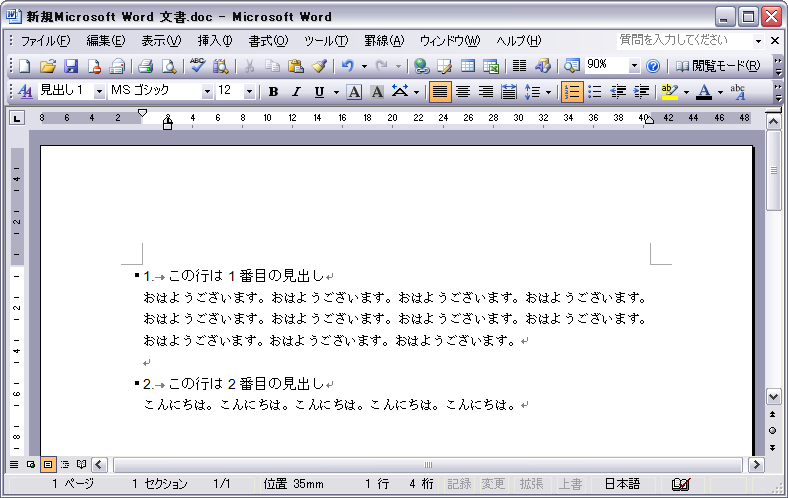Toggle italic text formatting
Image resolution: width=788 pixels, height=498 pixels.
coord(296,92)
